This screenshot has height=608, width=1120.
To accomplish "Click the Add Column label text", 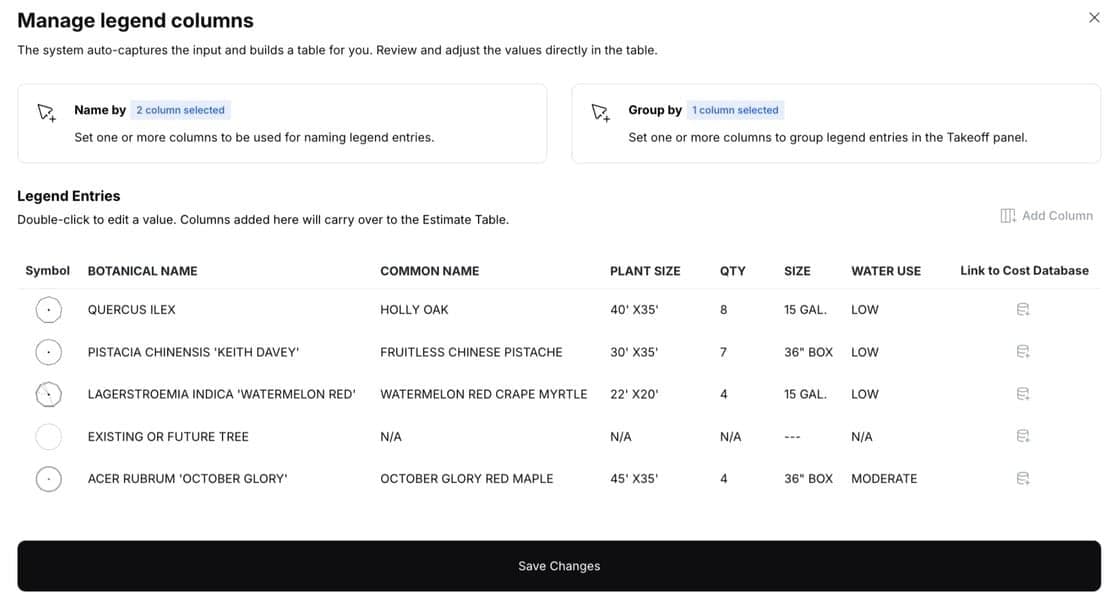I will tap(1057, 215).
